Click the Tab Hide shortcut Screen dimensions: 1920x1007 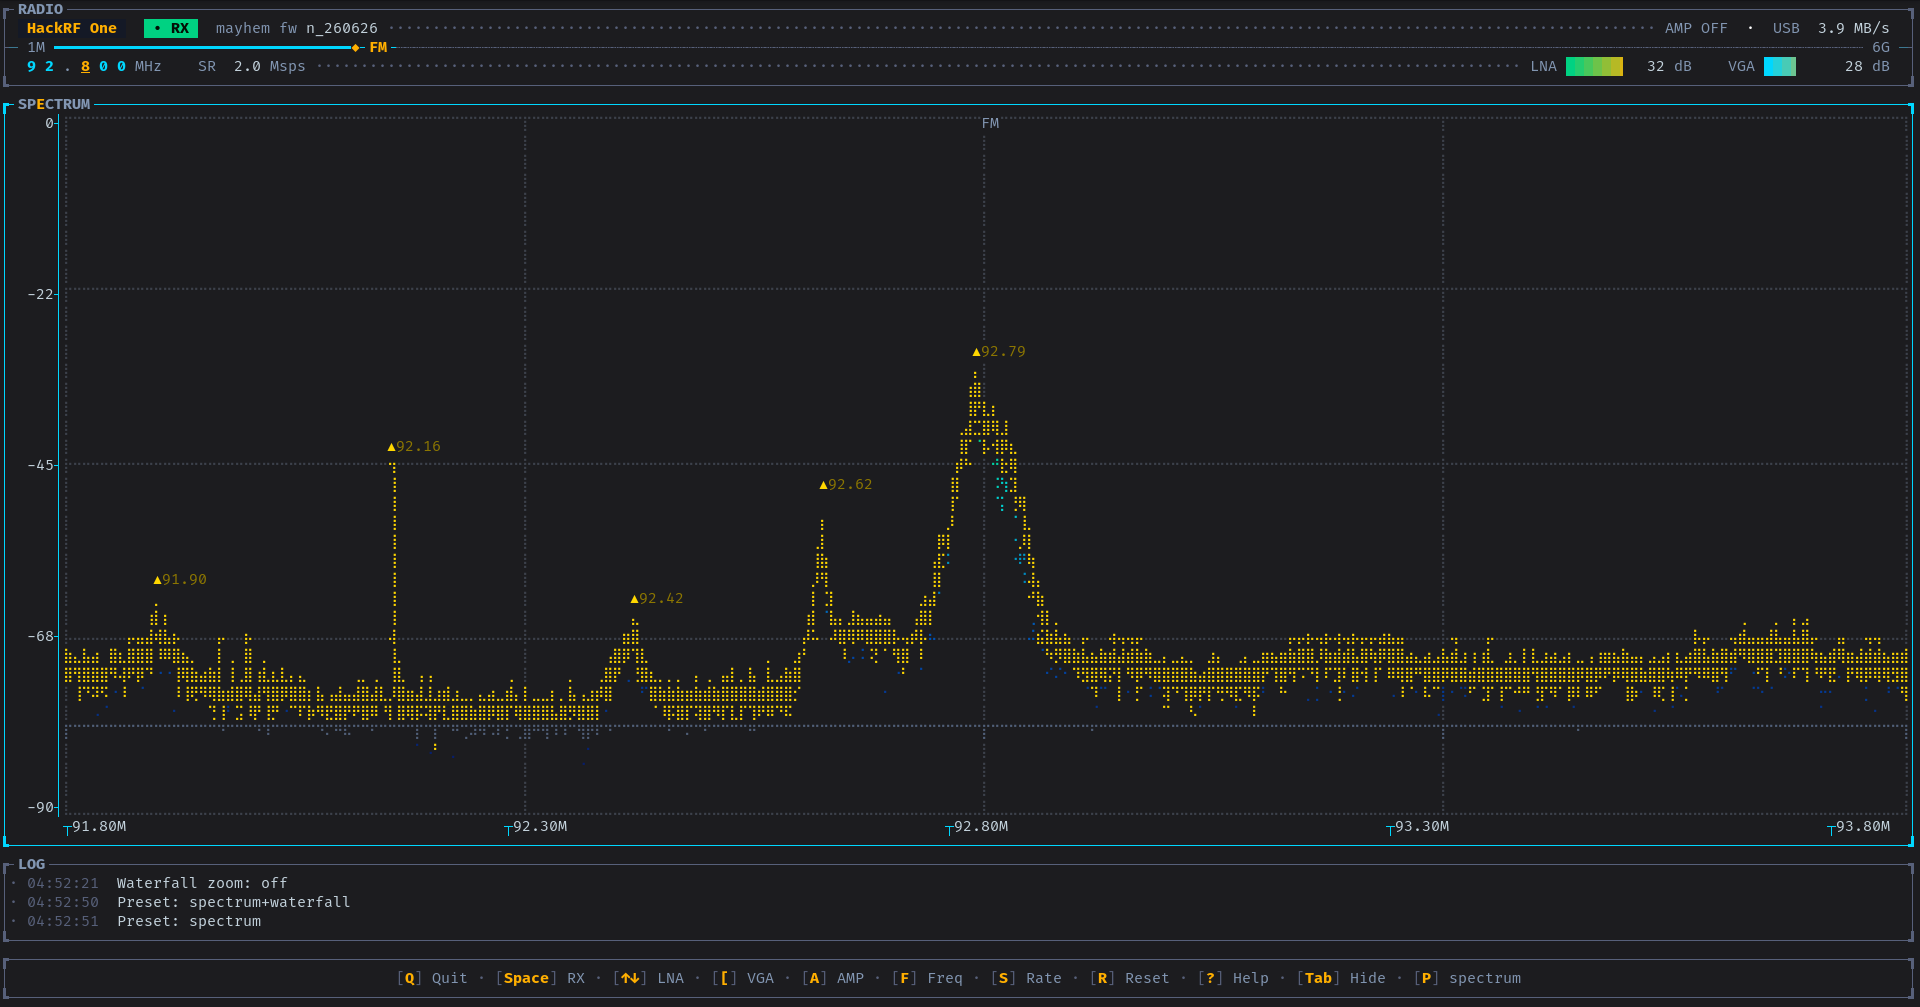coord(1341,979)
